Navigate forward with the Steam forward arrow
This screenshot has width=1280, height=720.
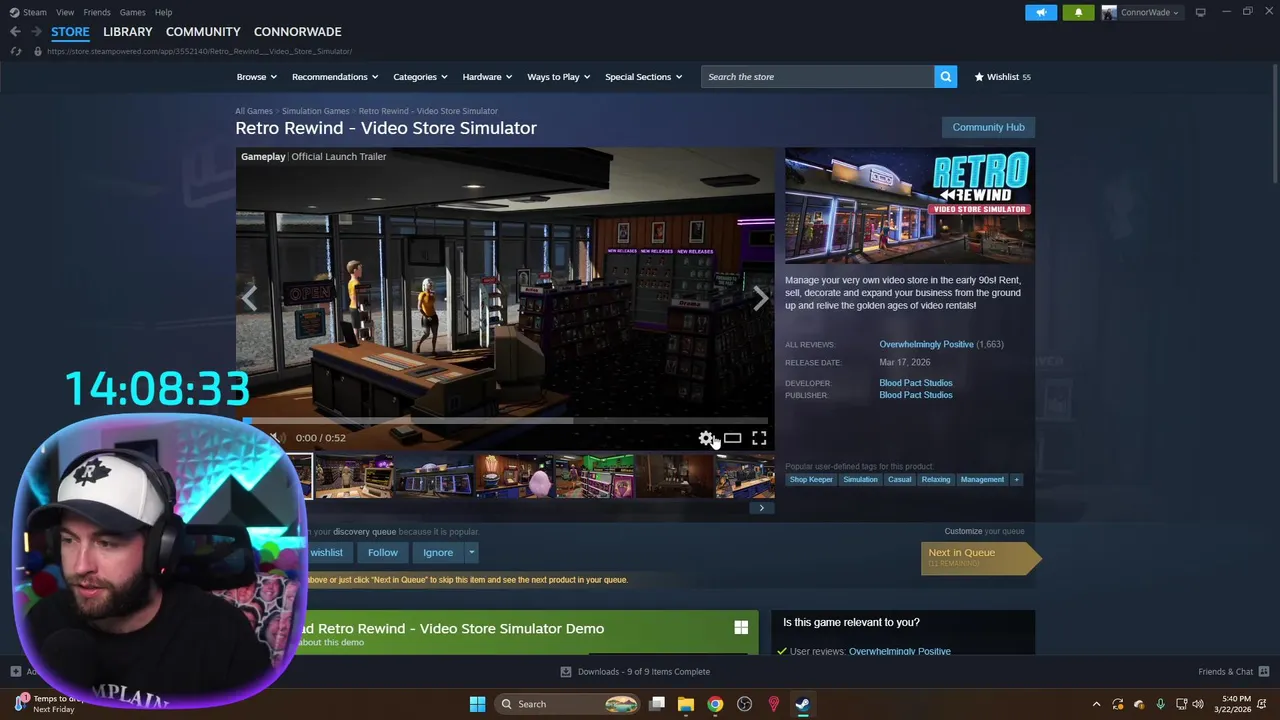(x=37, y=32)
